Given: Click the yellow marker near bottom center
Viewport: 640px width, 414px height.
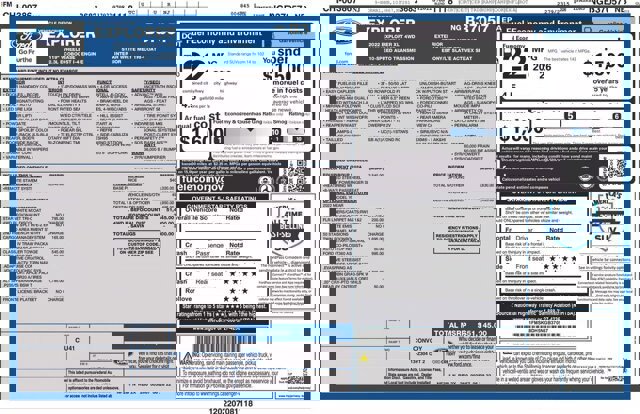Looking at the screenshot, I should pos(363,357).
